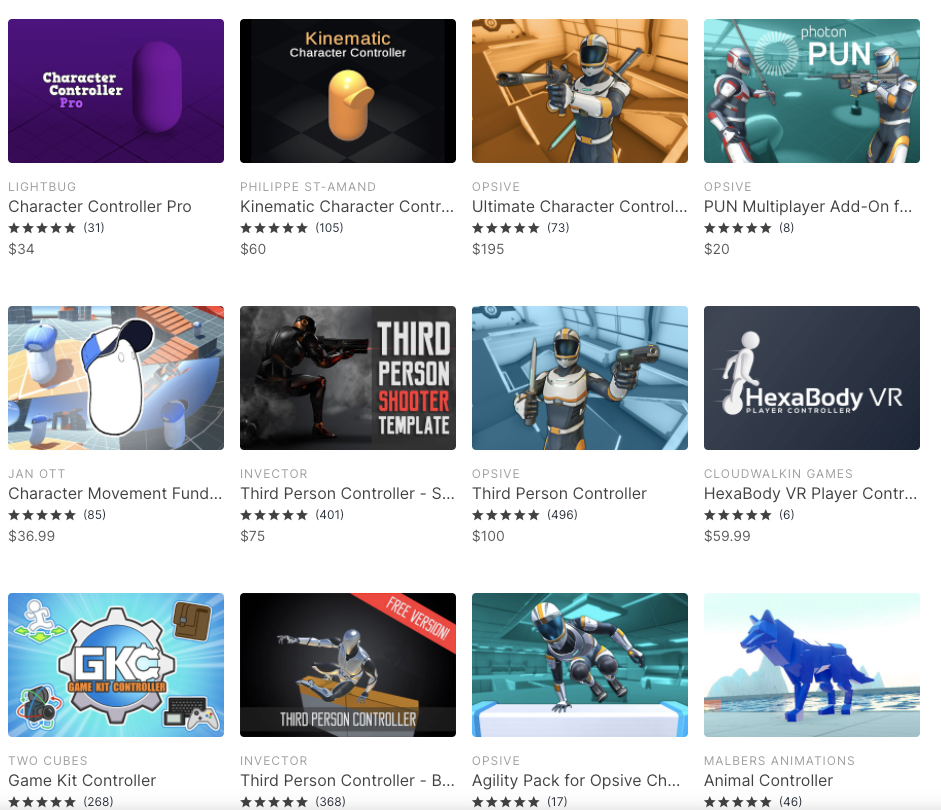Click the $34 price text
The height and width of the screenshot is (810, 941).
point(21,249)
